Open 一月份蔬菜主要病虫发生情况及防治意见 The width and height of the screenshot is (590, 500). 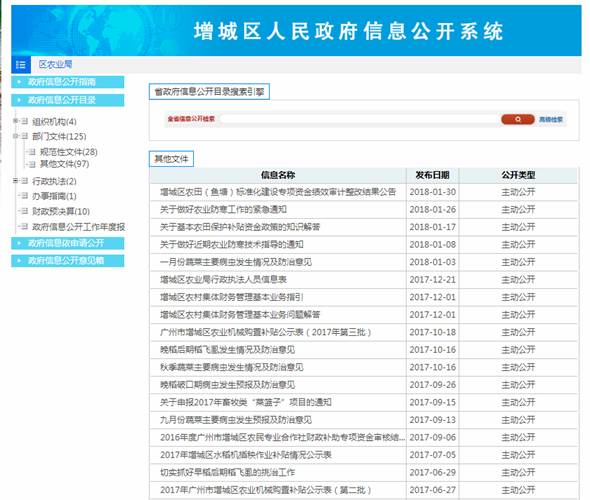(236, 262)
